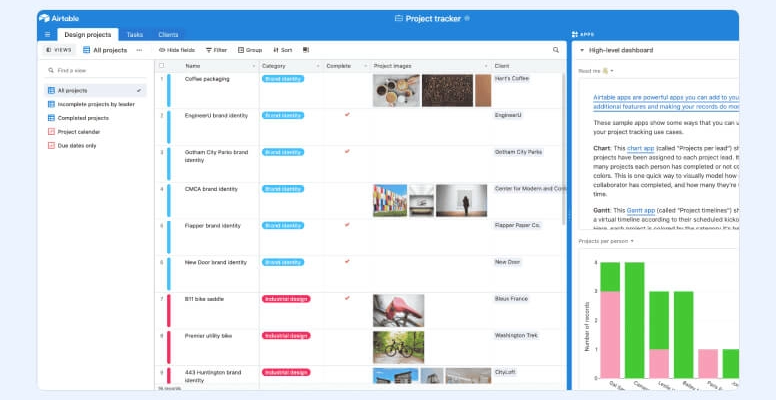Open the view options ellipsis menu

[x=139, y=49]
